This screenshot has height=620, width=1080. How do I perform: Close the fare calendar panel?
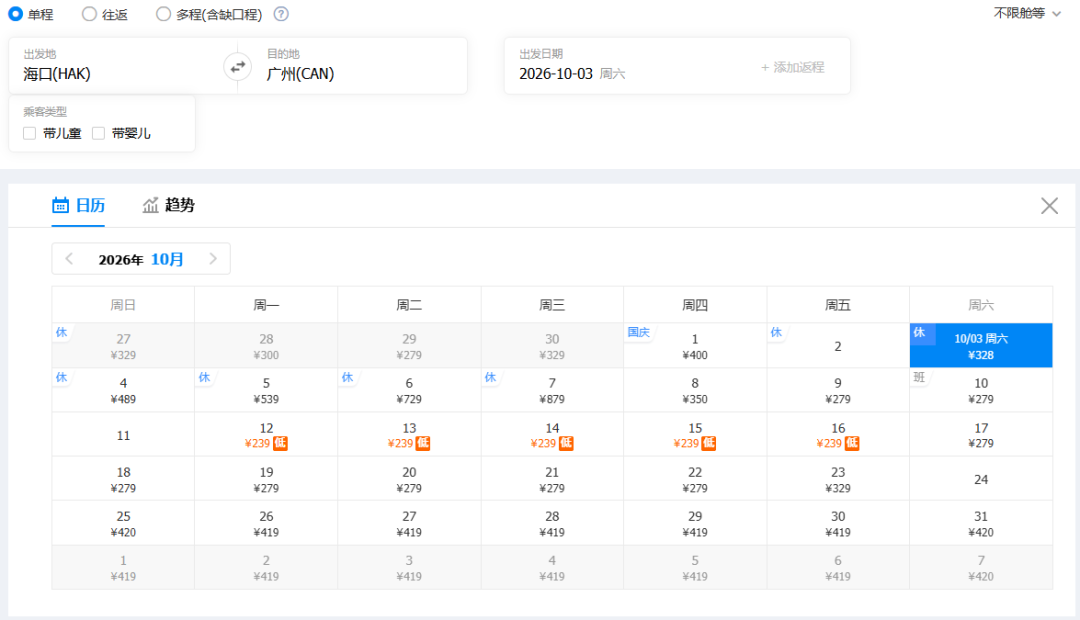[x=1049, y=205]
